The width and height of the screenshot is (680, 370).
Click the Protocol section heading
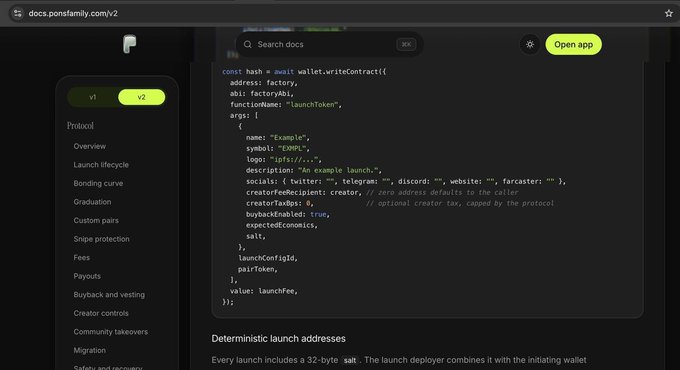pos(80,126)
